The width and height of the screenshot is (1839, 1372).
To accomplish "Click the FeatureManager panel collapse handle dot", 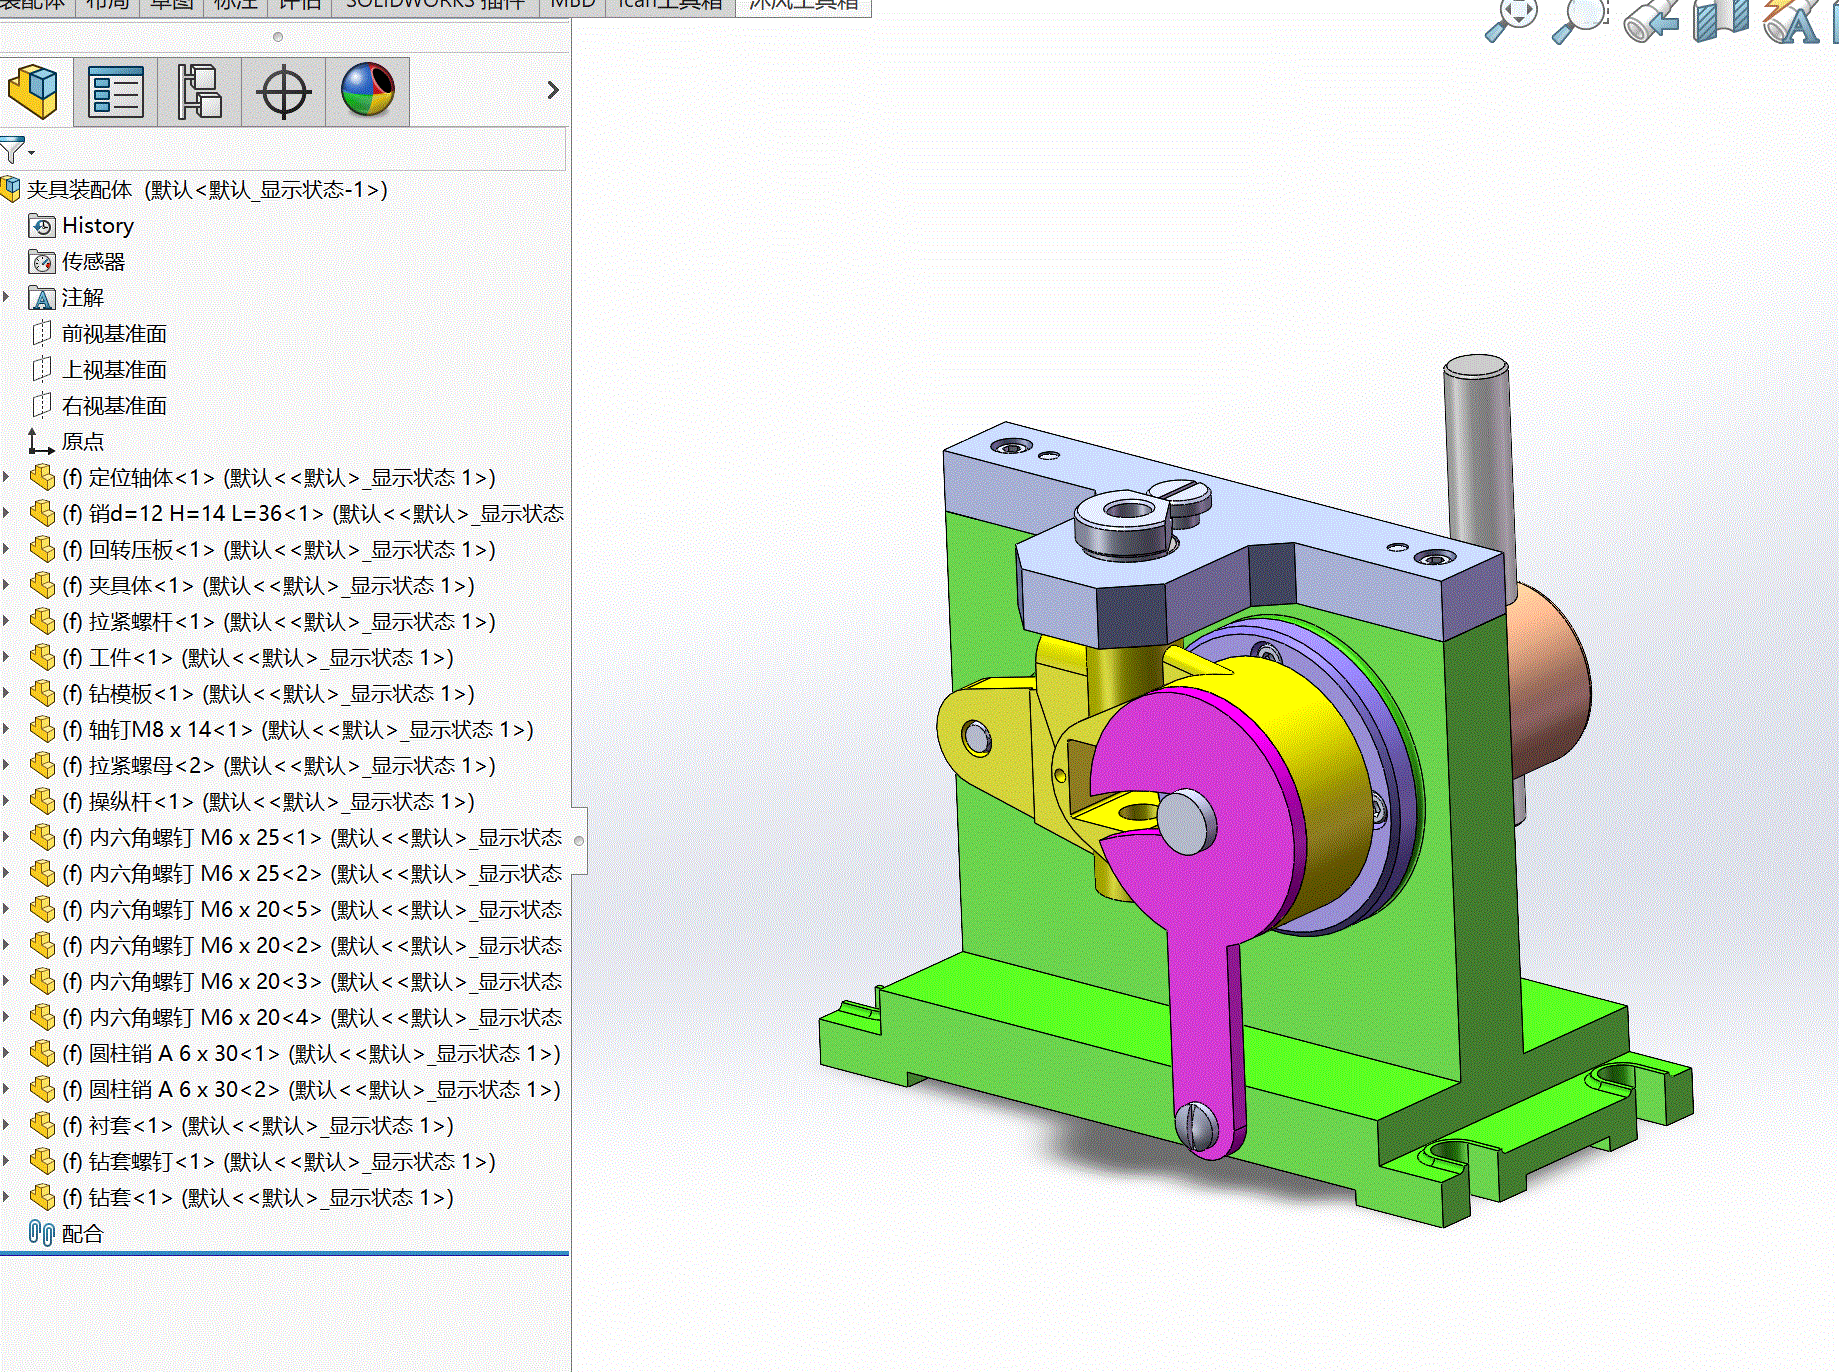I will coord(578,841).
